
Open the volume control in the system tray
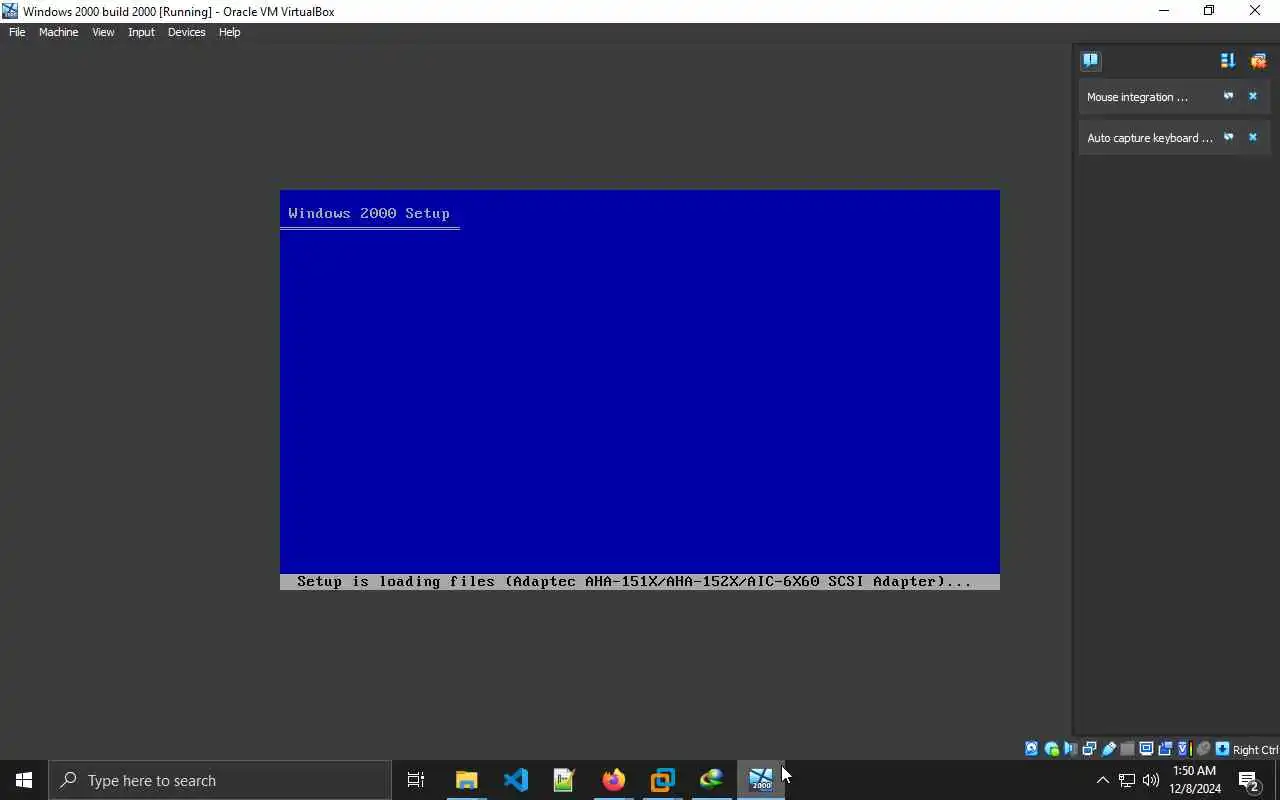pos(1151,780)
